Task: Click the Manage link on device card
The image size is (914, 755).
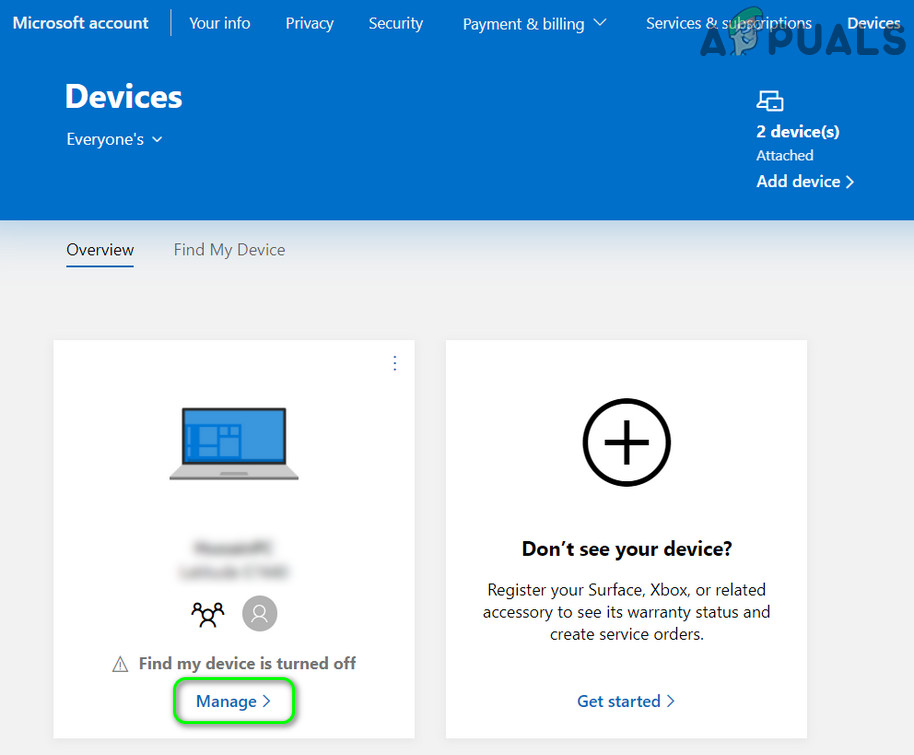Action: tap(233, 701)
